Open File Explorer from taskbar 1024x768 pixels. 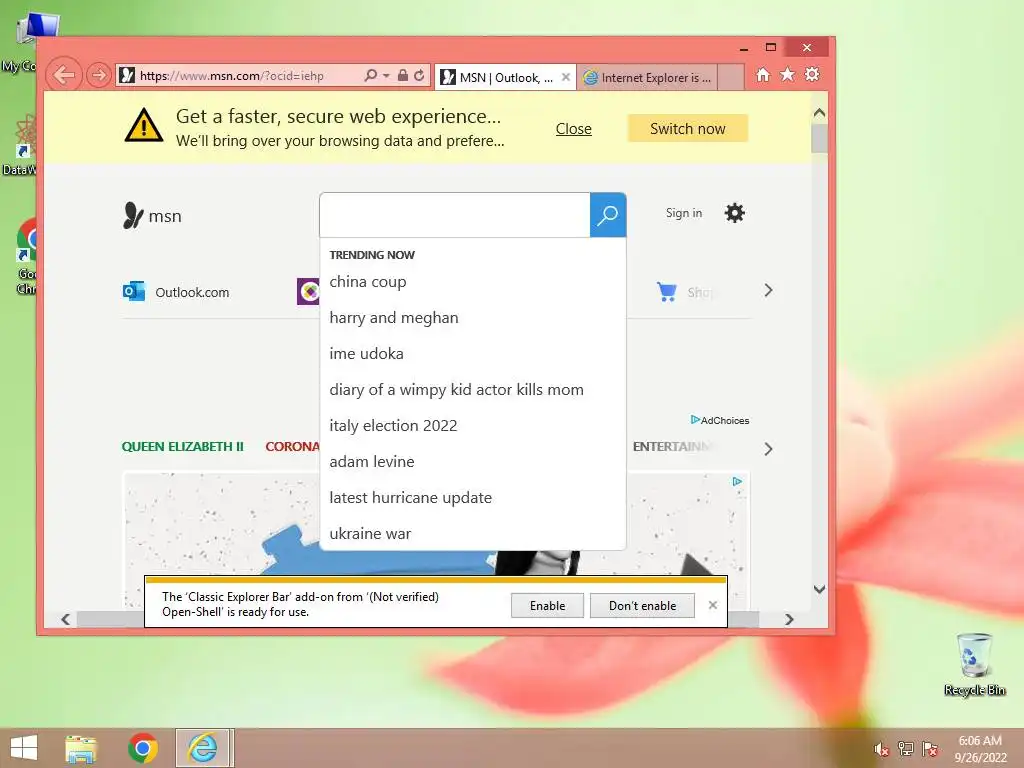click(x=81, y=748)
